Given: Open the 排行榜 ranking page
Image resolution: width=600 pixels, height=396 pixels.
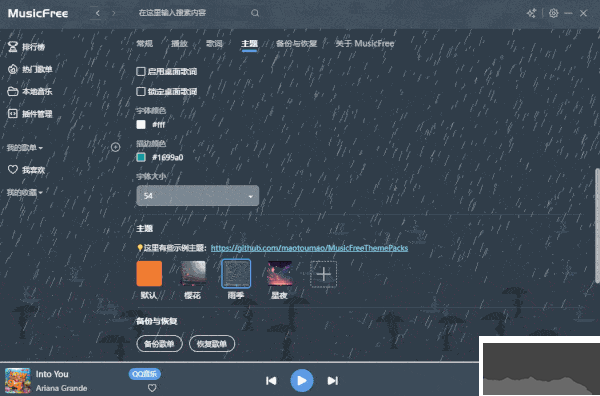Looking at the screenshot, I should click(x=26, y=47).
